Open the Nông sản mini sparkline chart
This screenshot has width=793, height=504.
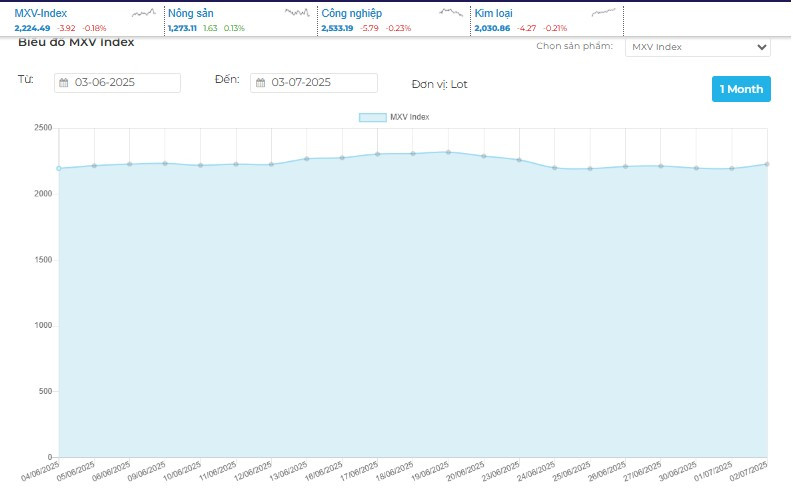coord(297,13)
